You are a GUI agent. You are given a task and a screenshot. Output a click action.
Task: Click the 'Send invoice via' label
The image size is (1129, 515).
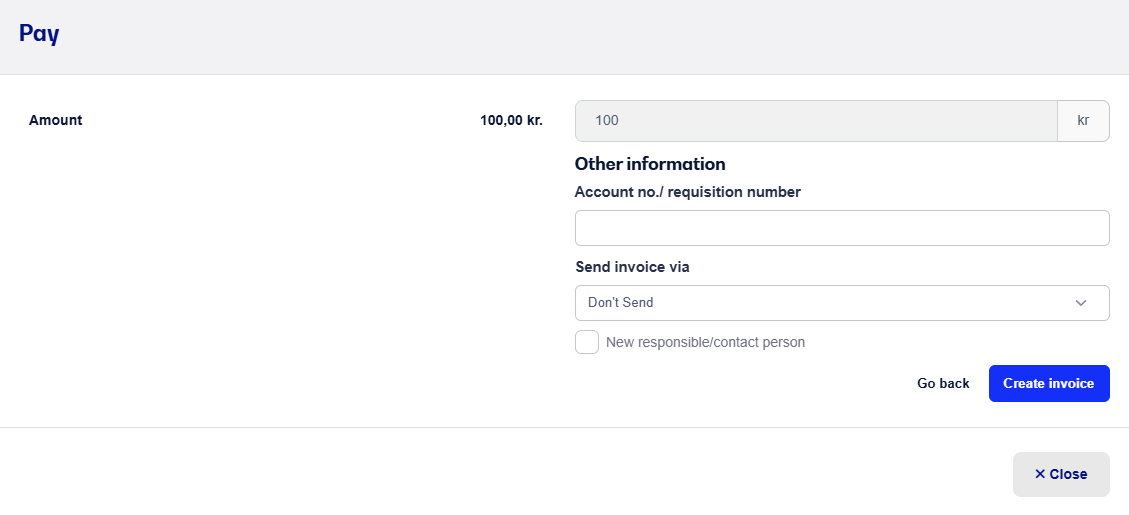pos(632,267)
